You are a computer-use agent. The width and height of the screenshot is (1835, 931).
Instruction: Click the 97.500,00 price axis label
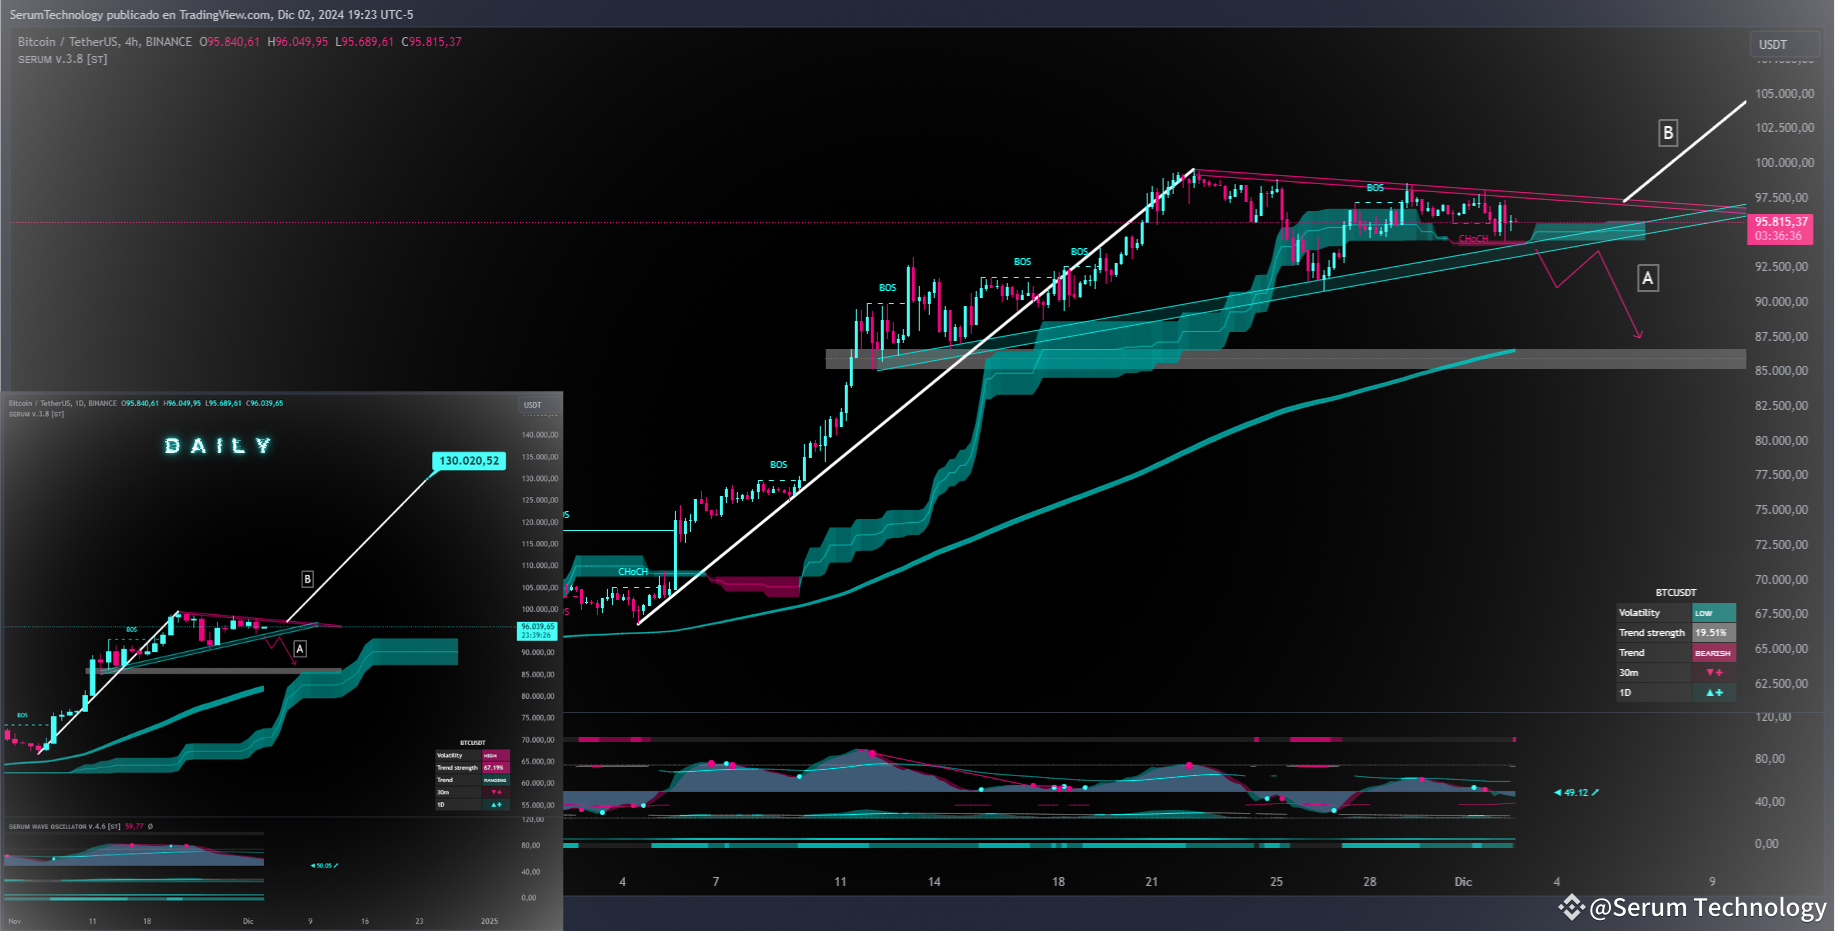click(x=1782, y=198)
